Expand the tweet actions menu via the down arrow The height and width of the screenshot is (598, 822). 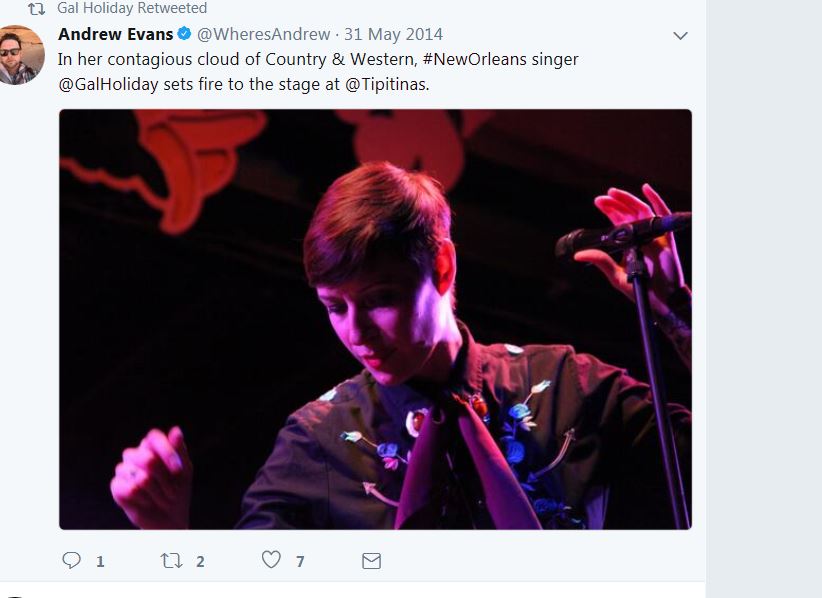pos(681,35)
